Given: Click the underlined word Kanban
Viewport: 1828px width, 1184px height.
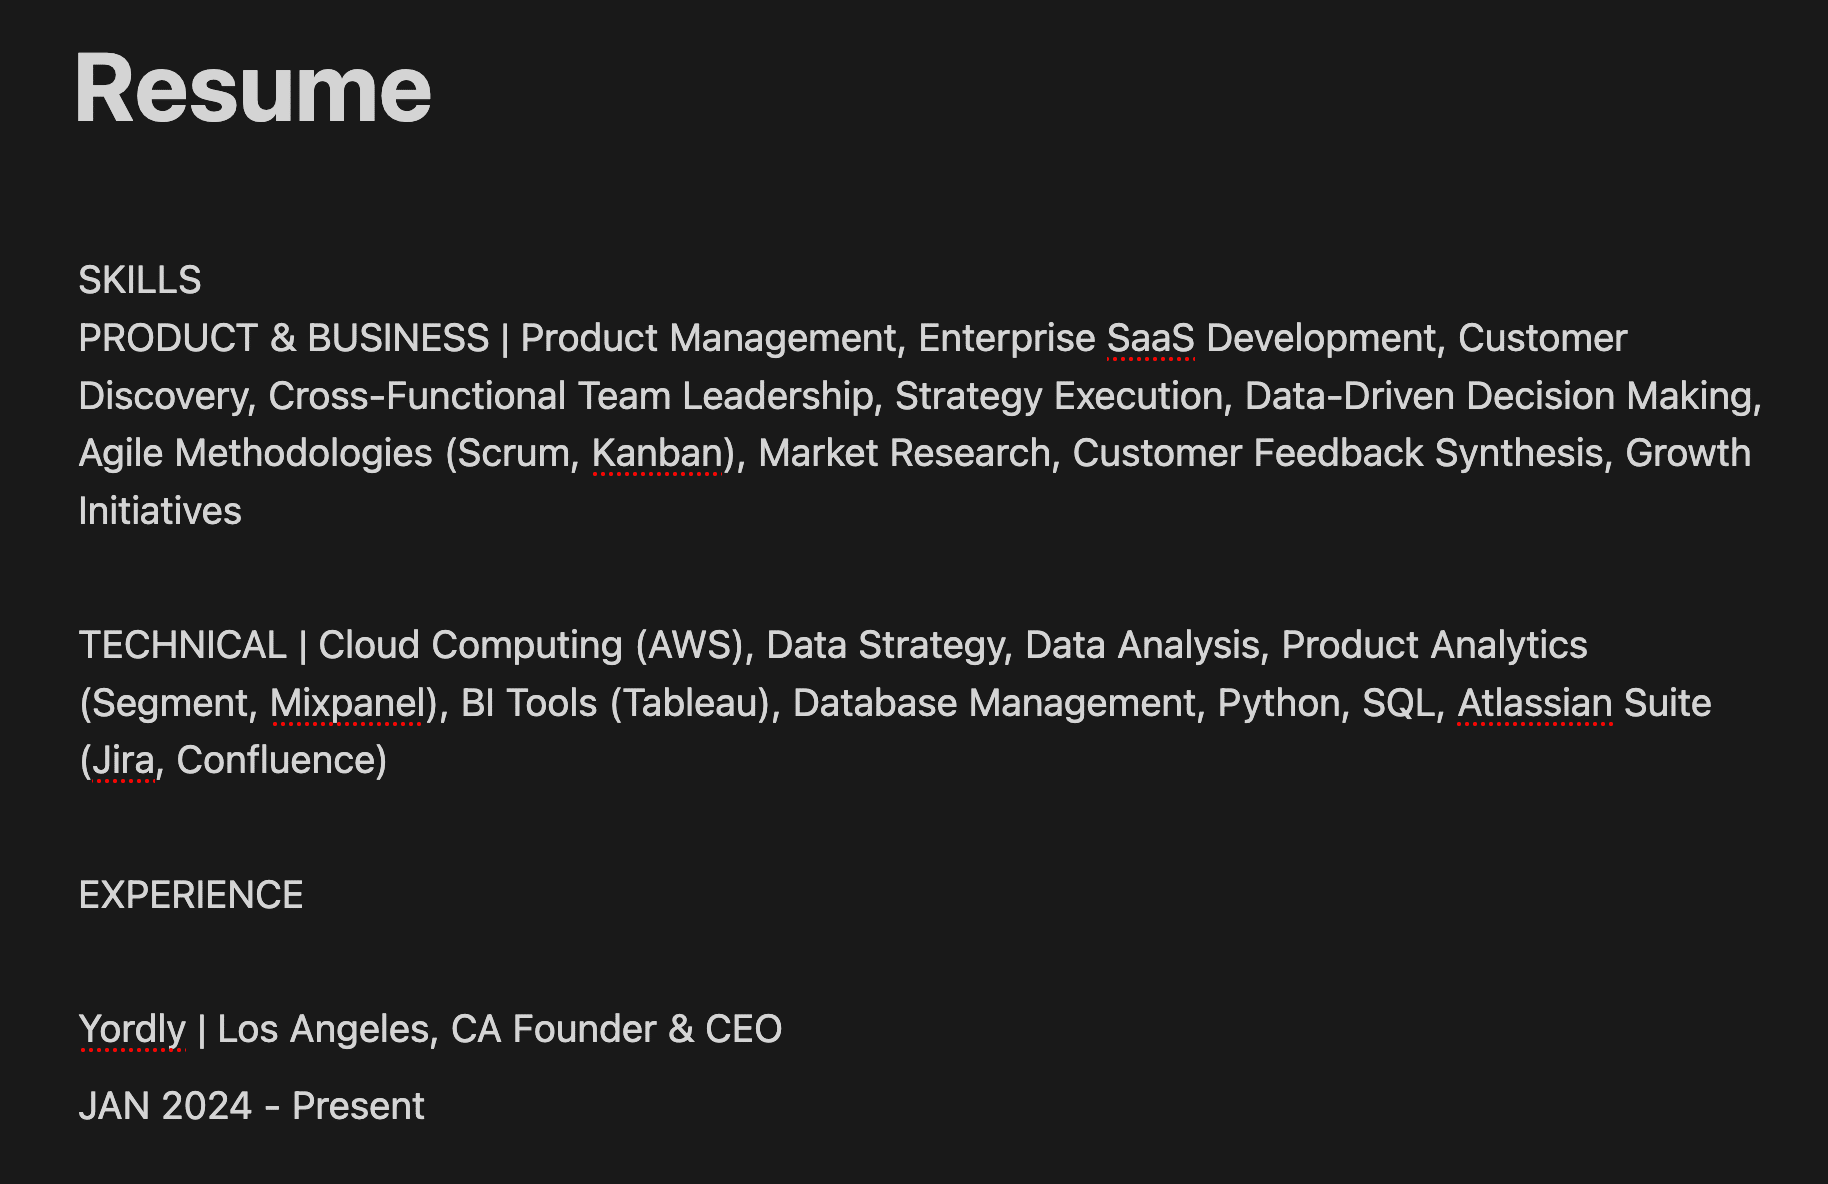Looking at the screenshot, I should (657, 453).
